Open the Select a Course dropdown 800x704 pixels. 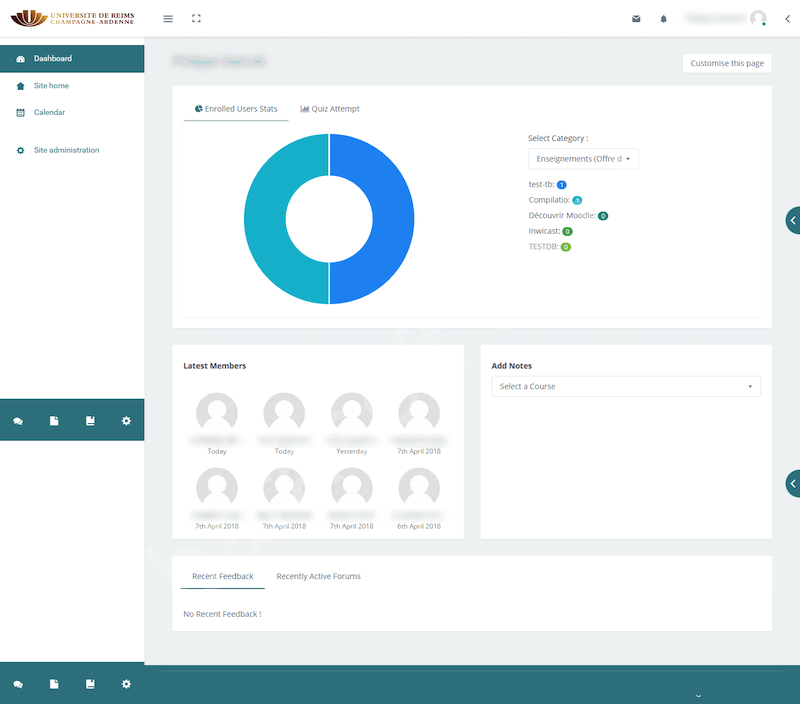pyautogui.click(x=626, y=386)
